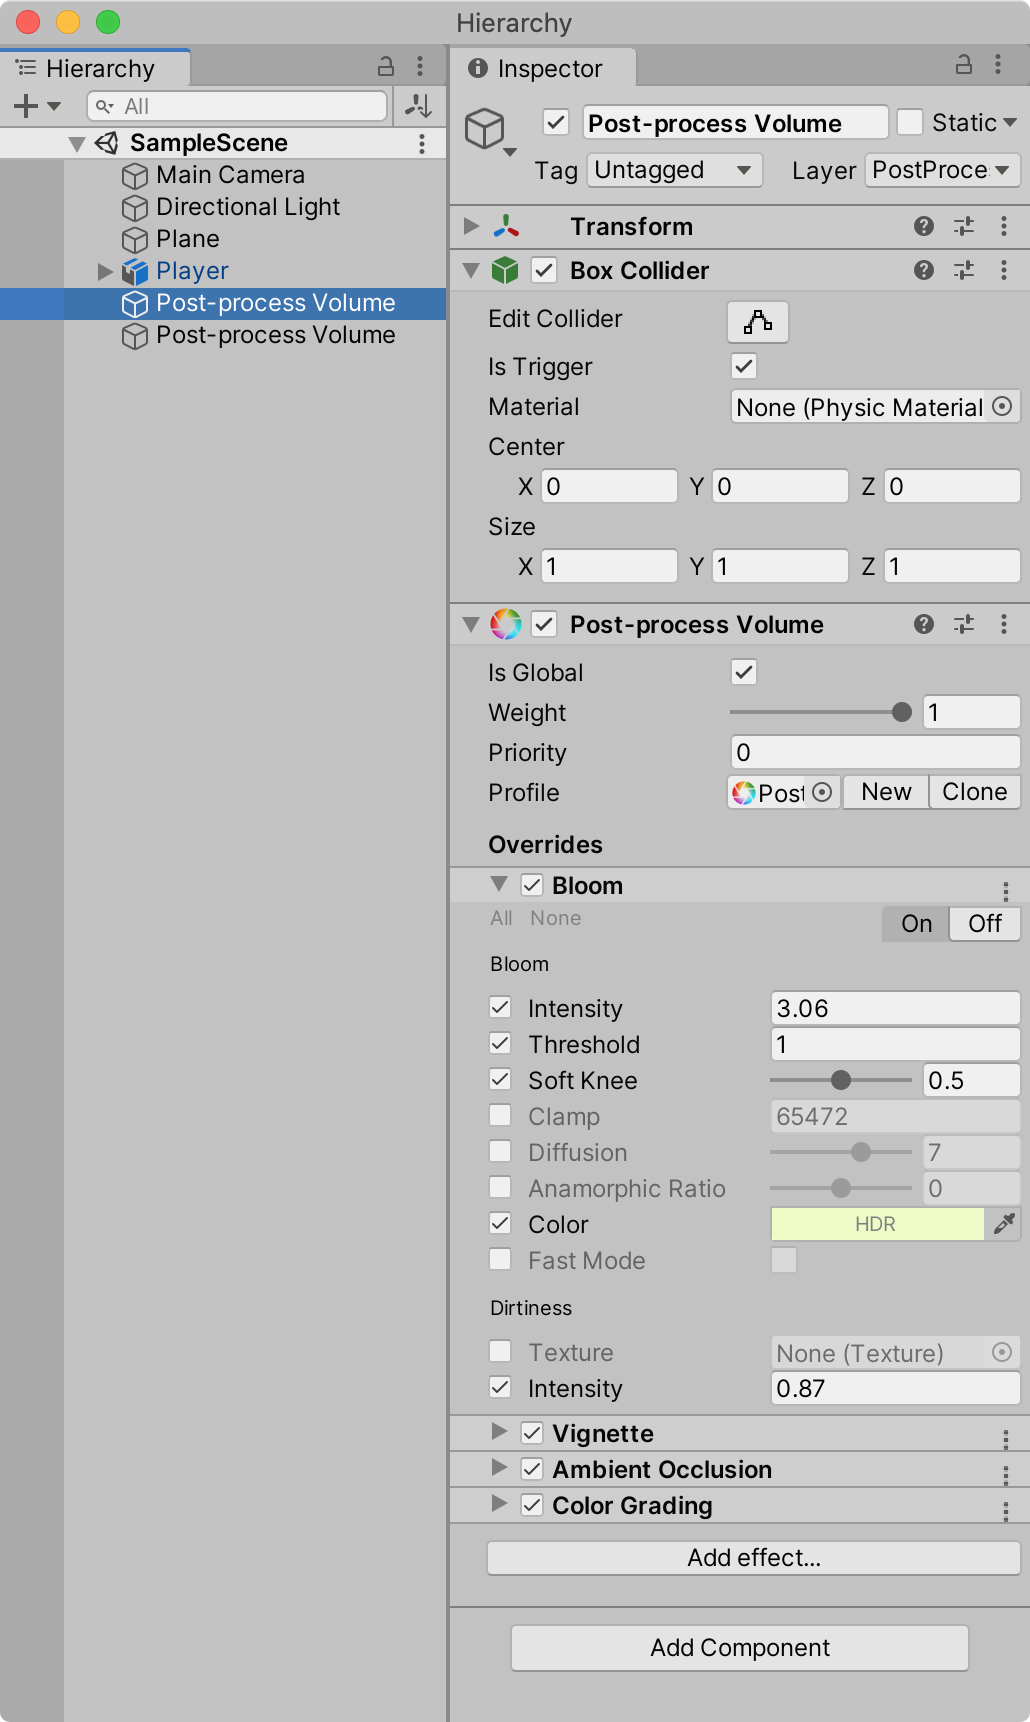The height and width of the screenshot is (1722, 1030).
Task: Open the Inspector panel three-dot menu
Action: click(x=998, y=65)
